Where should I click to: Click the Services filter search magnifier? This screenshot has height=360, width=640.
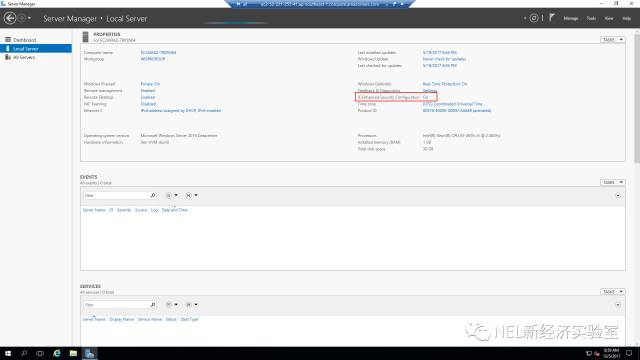pyautogui.click(x=153, y=305)
